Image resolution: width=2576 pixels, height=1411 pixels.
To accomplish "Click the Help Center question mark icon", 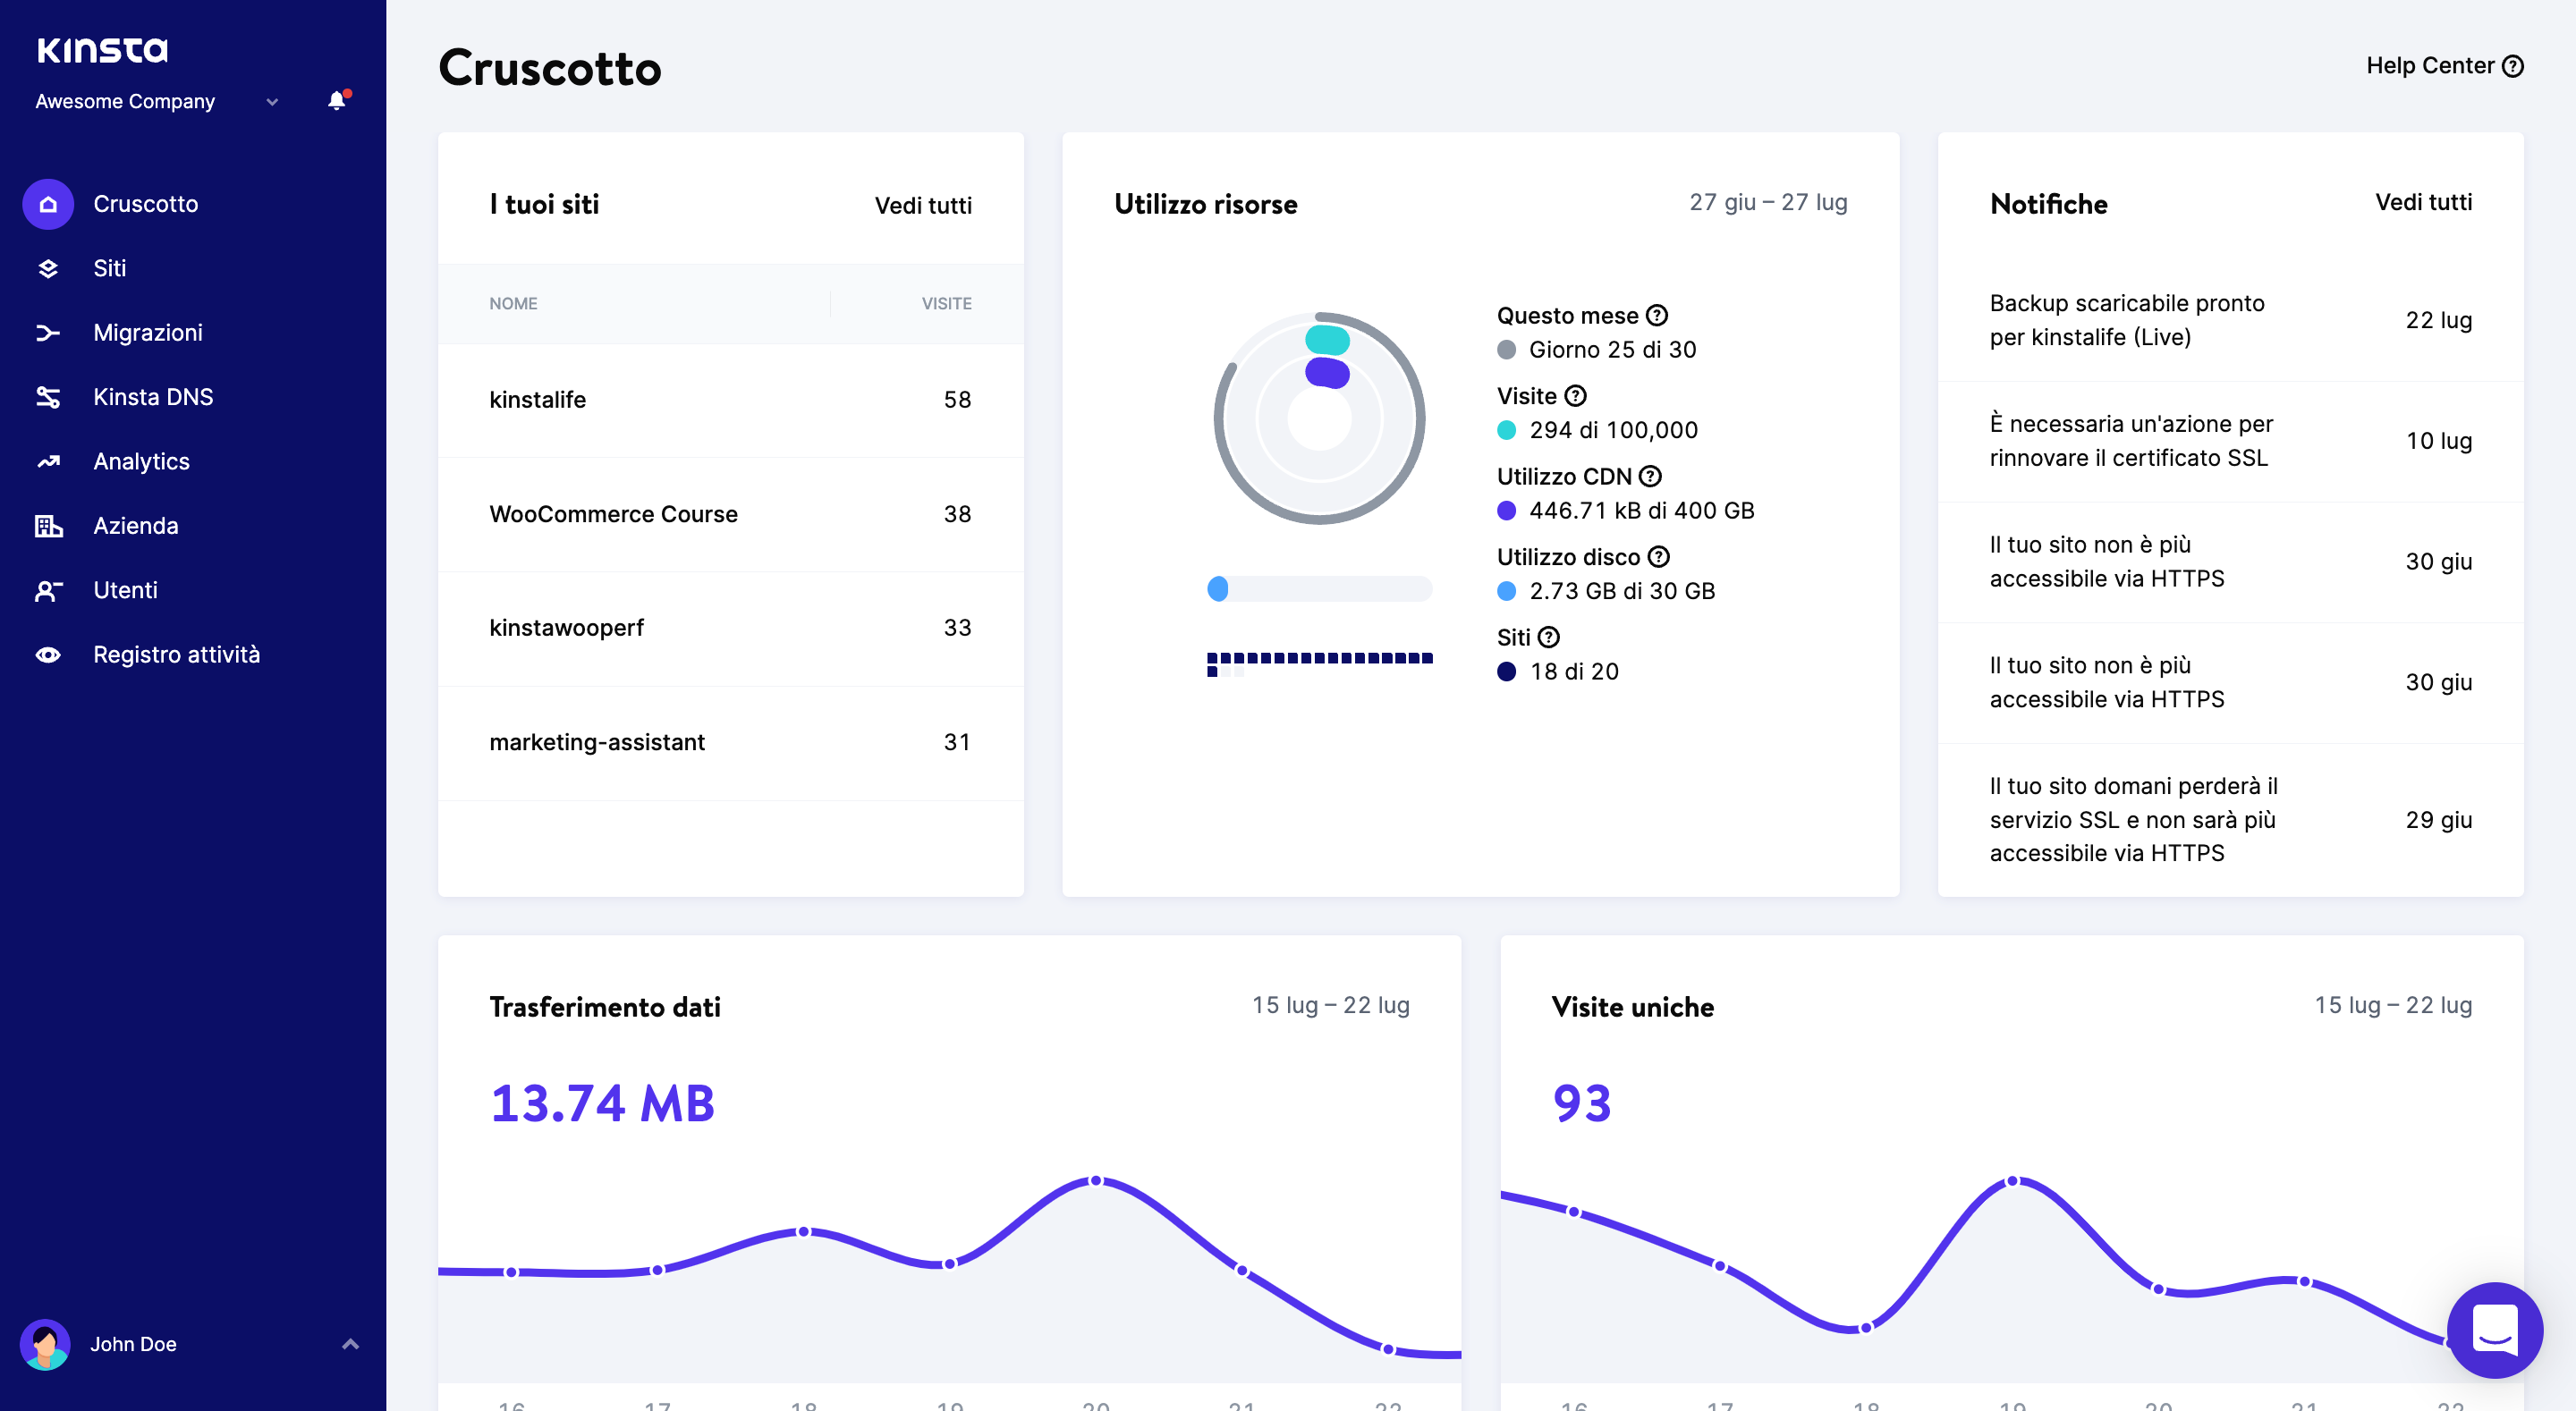I will pyautogui.click(x=2513, y=65).
